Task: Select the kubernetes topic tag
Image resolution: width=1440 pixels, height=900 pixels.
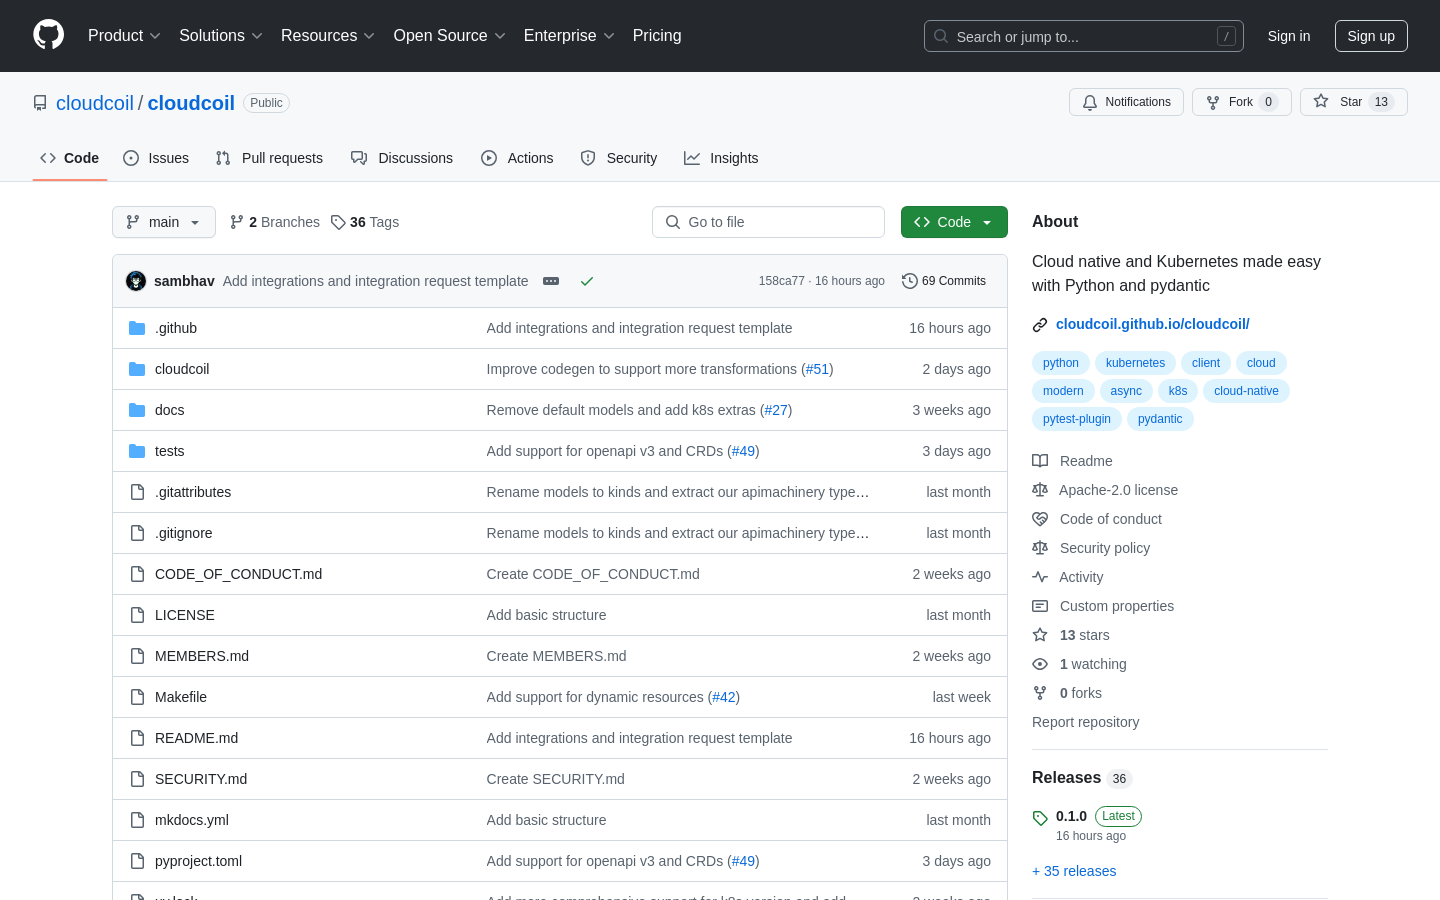Action: tap(1135, 363)
